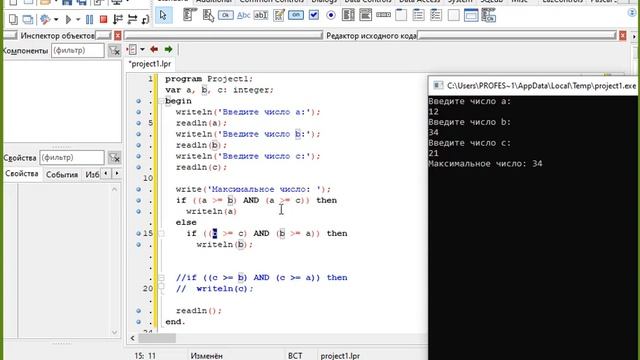
Task: Click the Изменён status bar entry
Action: [x=207, y=356]
